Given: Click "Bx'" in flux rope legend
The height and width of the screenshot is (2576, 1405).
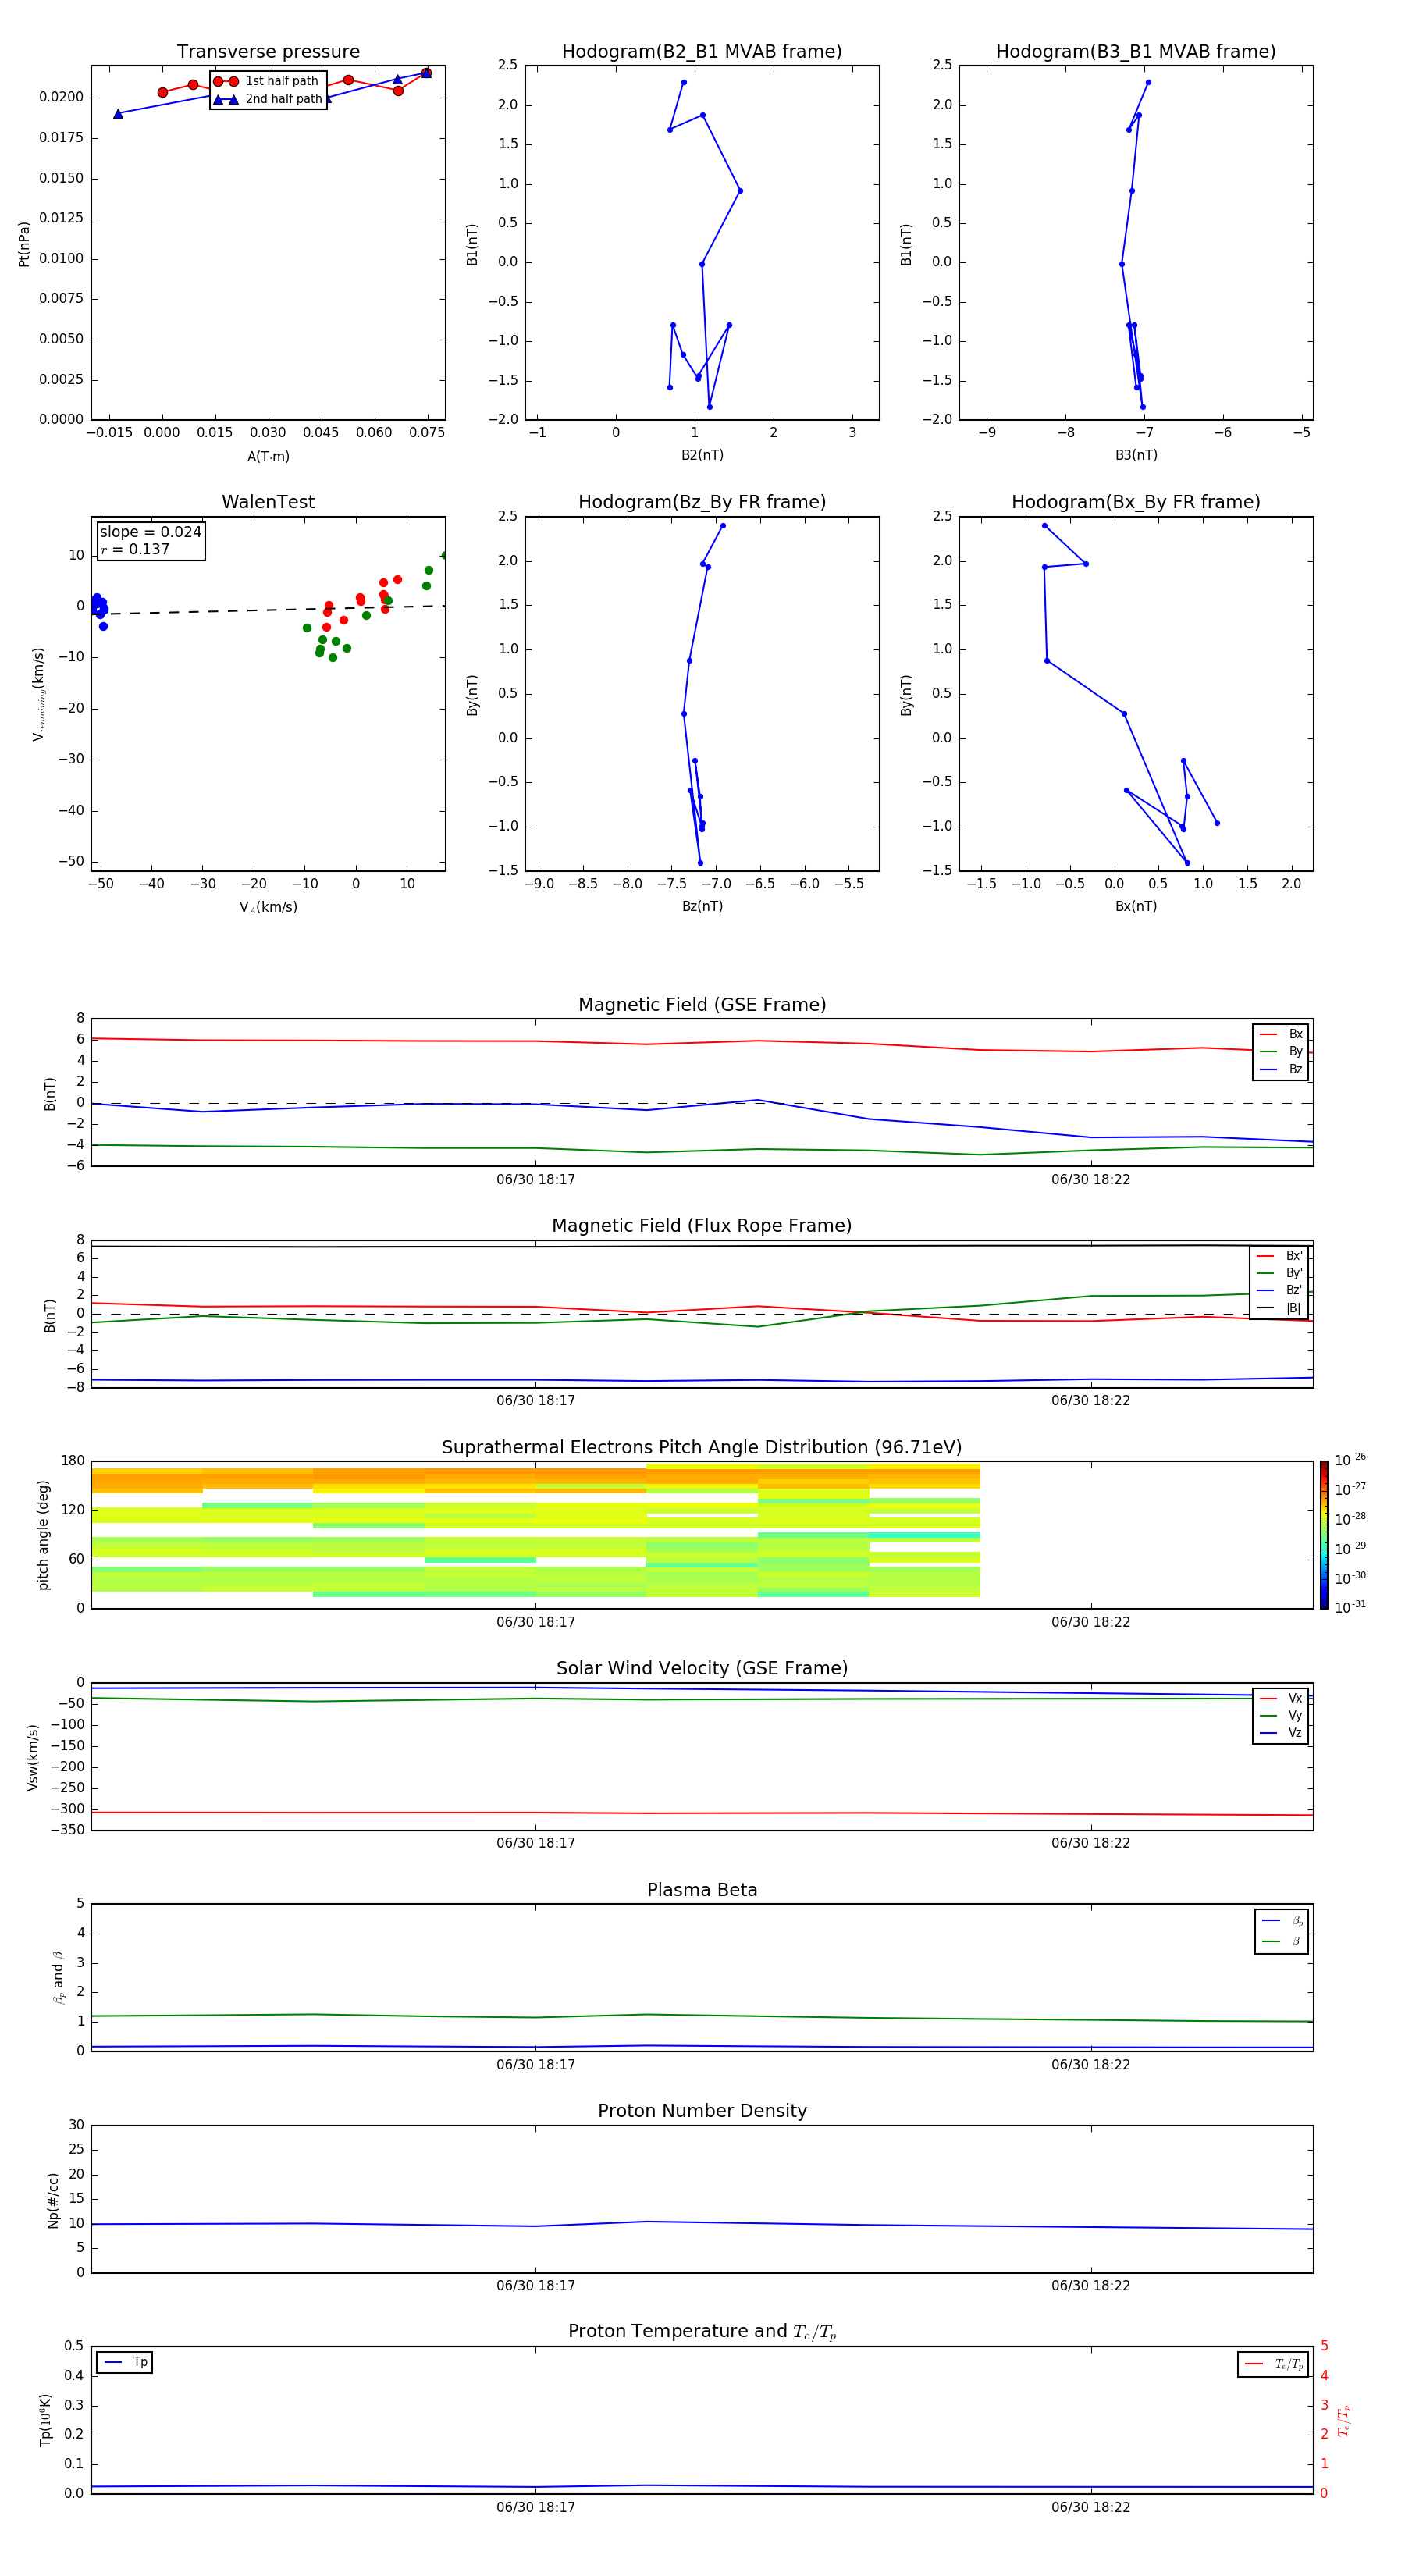Looking at the screenshot, I should (x=1280, y=1256).
